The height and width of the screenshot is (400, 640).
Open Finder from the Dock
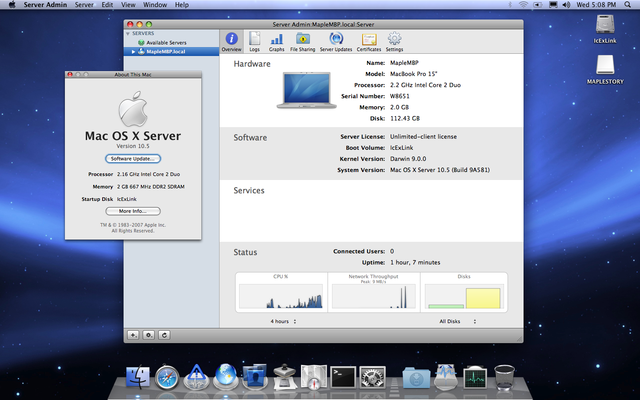click(138, 376)
